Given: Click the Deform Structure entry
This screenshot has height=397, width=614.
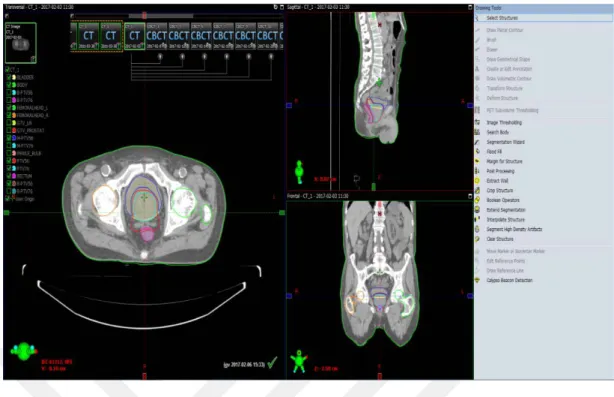Looking at the screenshot, I should coord(502,98).
